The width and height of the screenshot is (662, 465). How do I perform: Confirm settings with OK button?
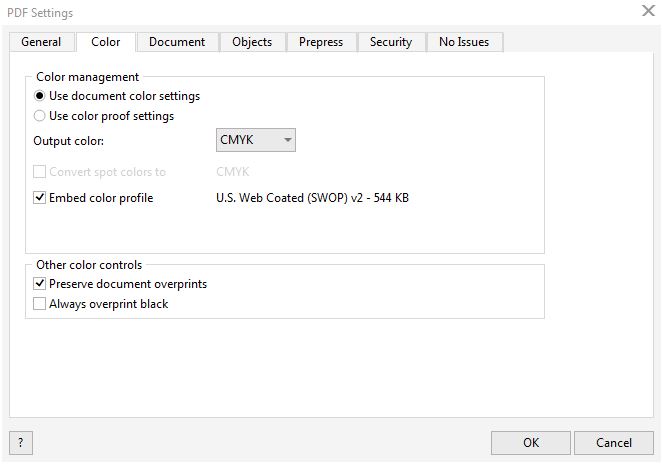(x=531, y=443)
